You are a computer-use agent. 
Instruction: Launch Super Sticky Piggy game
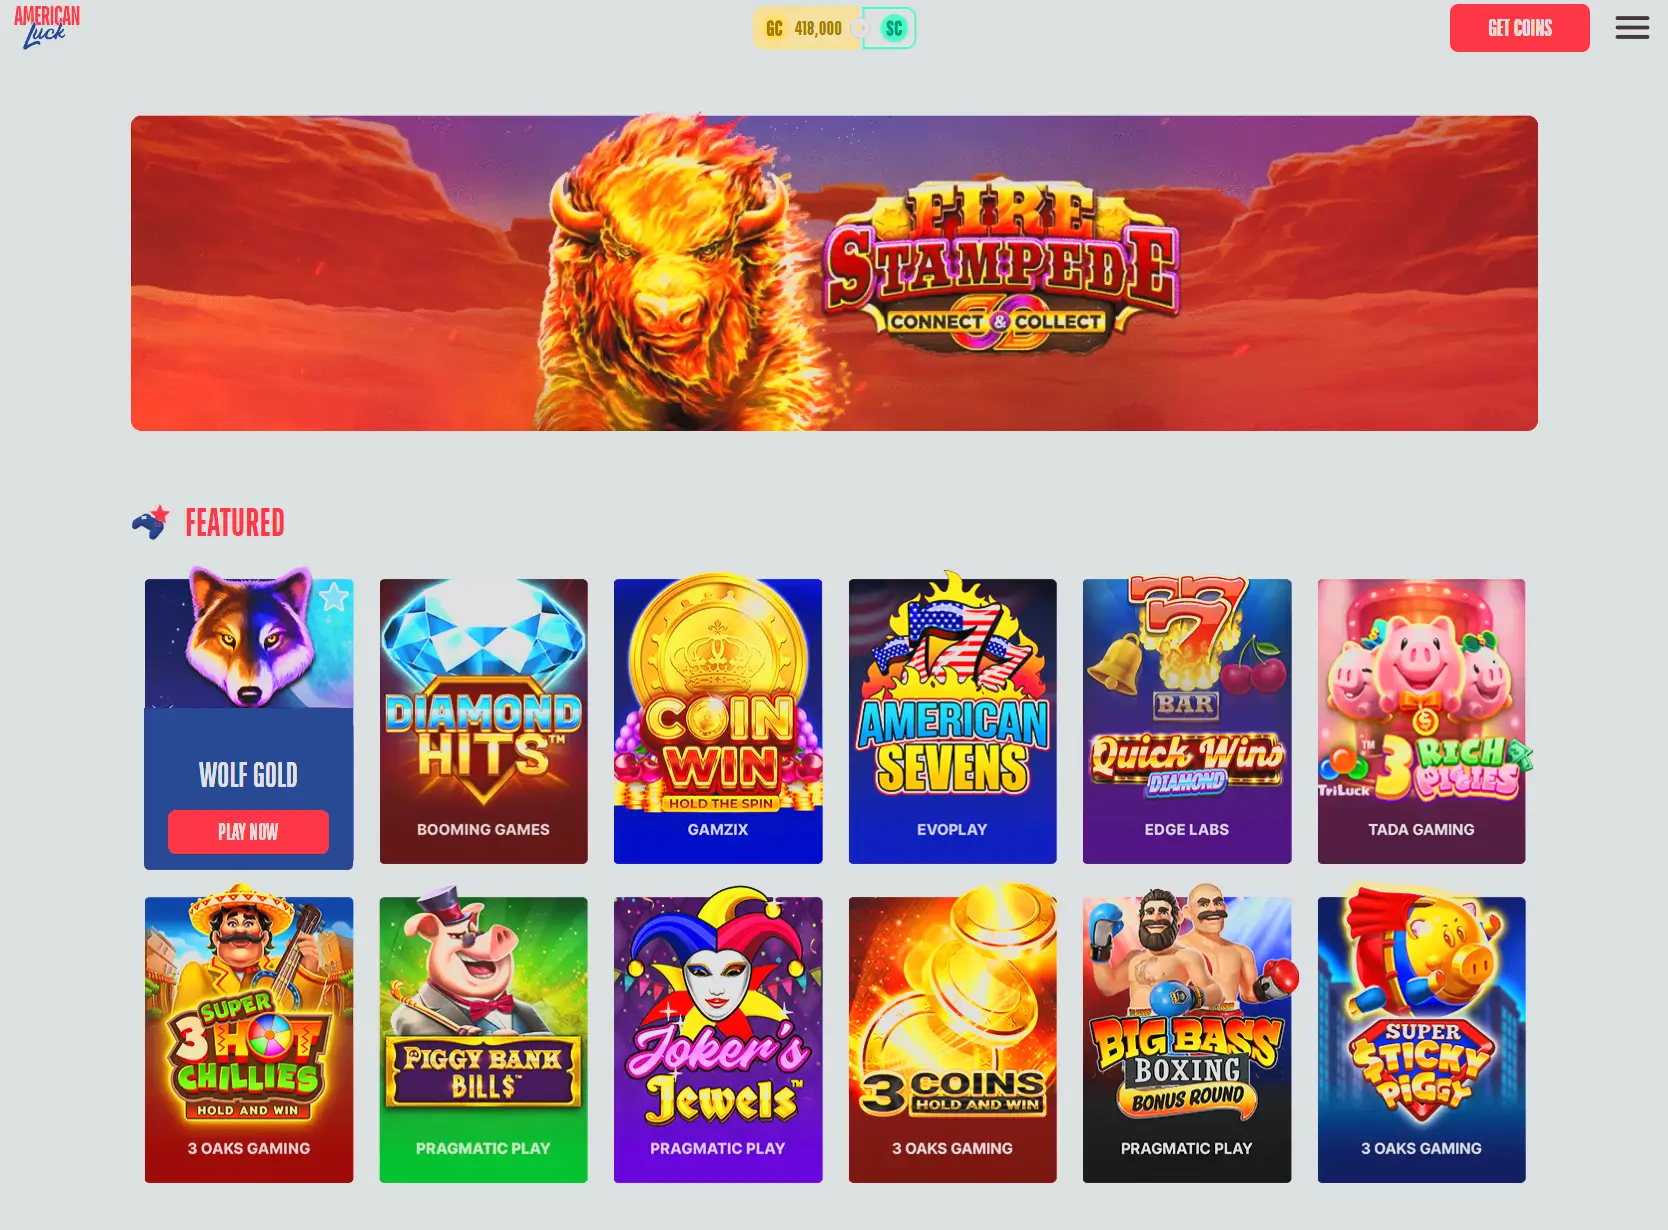pyautogui.click(x=1421, y=1039)
